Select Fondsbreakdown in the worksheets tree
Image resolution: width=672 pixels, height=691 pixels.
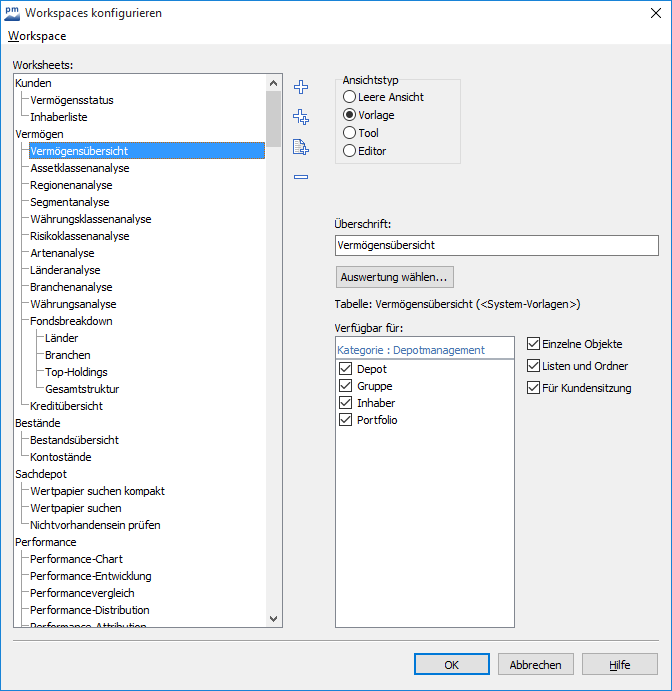(71, 321)
